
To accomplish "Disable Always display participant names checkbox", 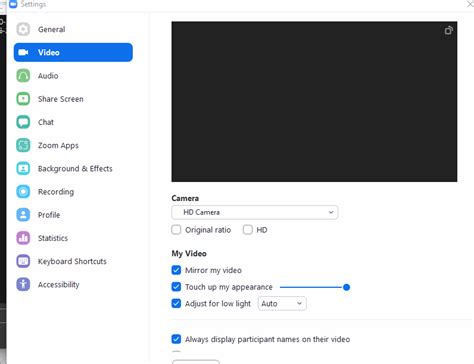I will click(x=176, y=339).
